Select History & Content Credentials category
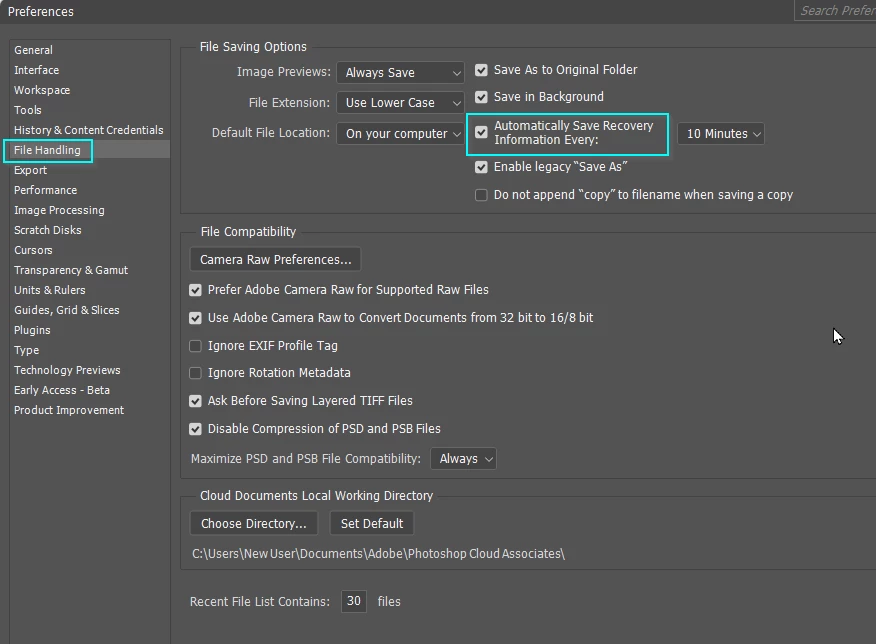Image resolution: width=876 pixels, height=644 pixels. [x=89, y=130]
